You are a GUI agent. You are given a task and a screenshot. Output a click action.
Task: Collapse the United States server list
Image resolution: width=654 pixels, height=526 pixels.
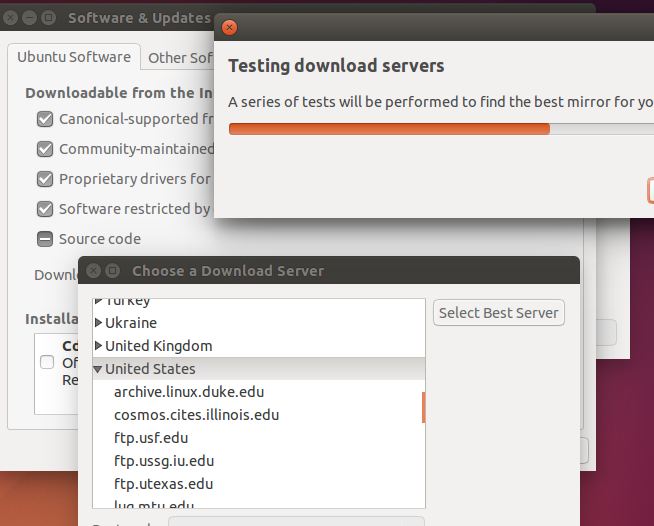coord(98,369)
